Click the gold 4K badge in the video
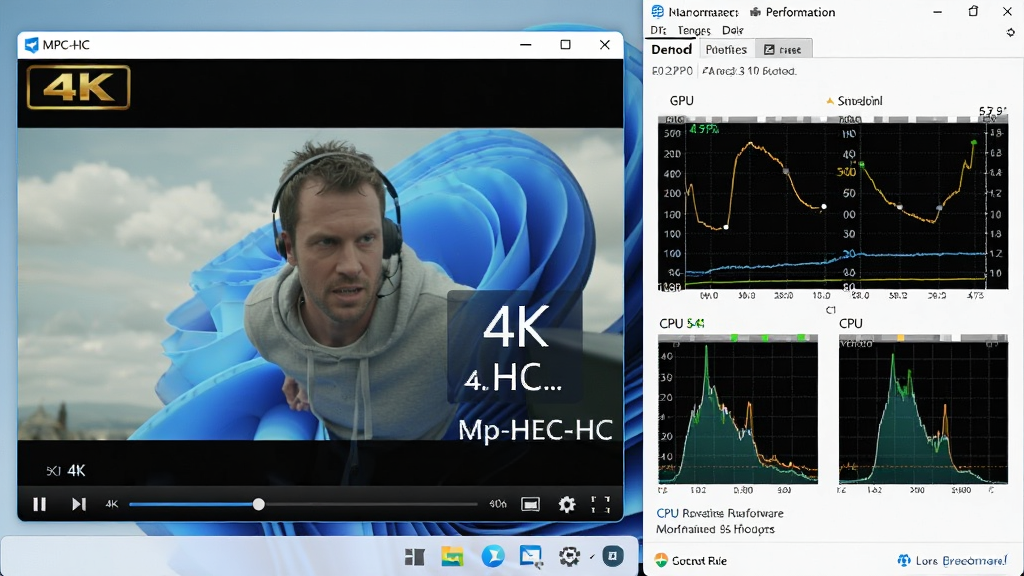 (78, 87)
